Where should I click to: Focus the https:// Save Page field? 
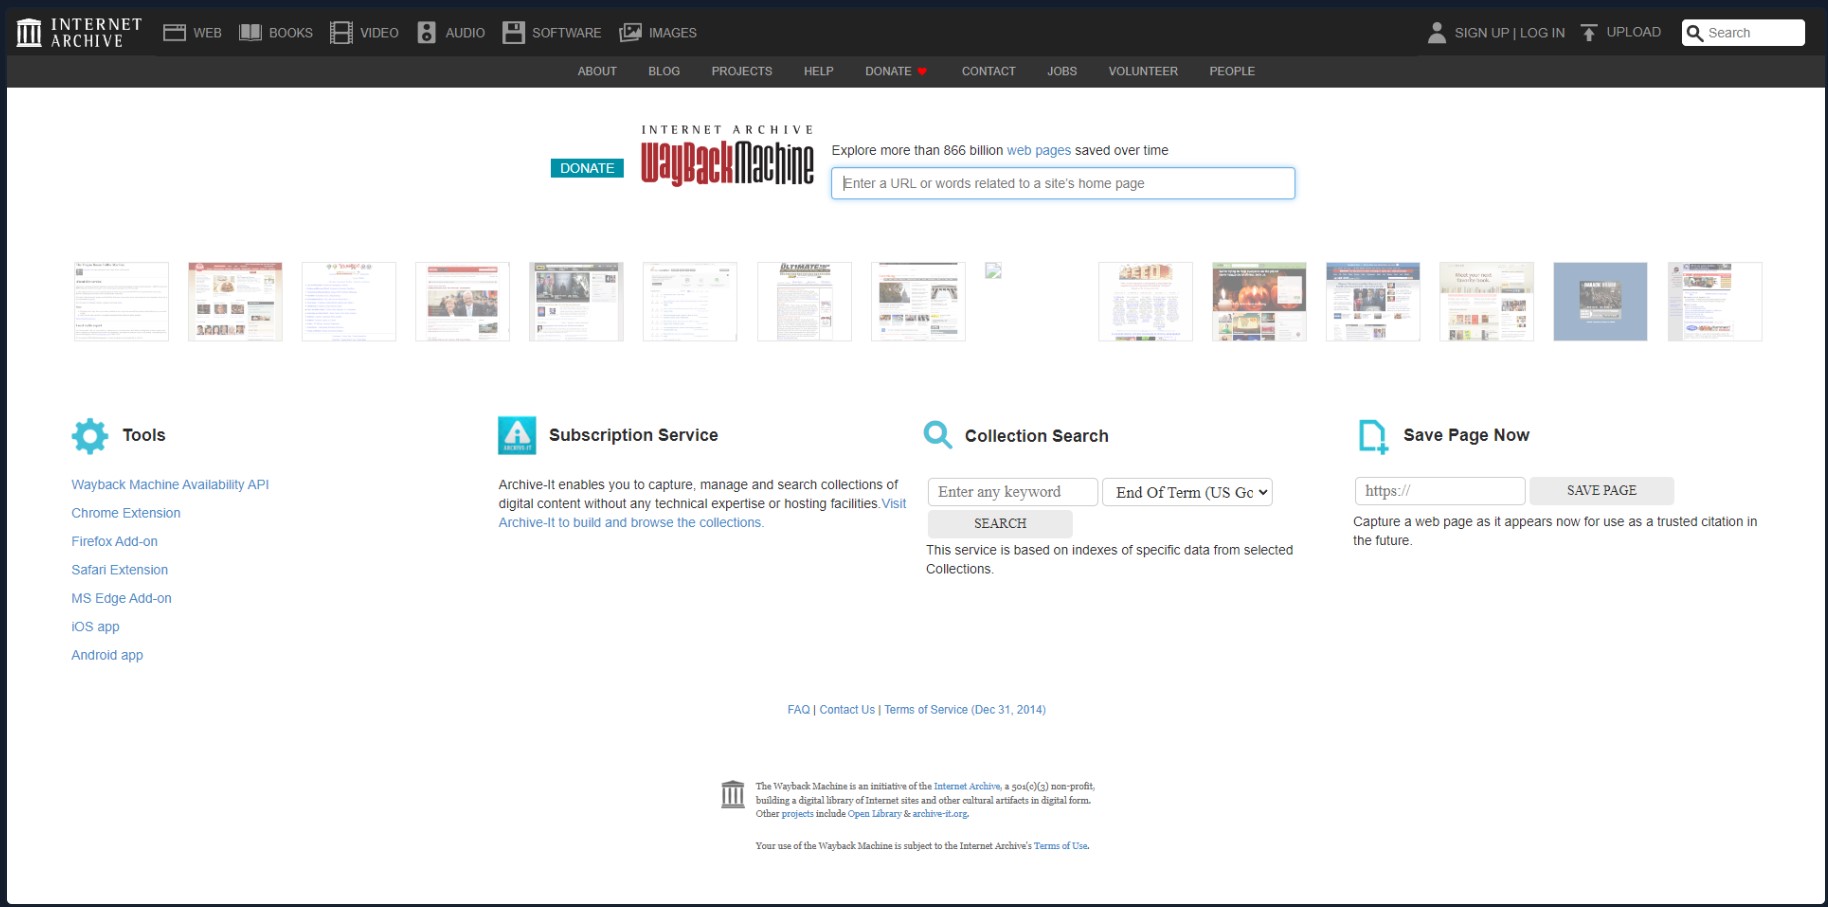click(x=1439, y=491)
